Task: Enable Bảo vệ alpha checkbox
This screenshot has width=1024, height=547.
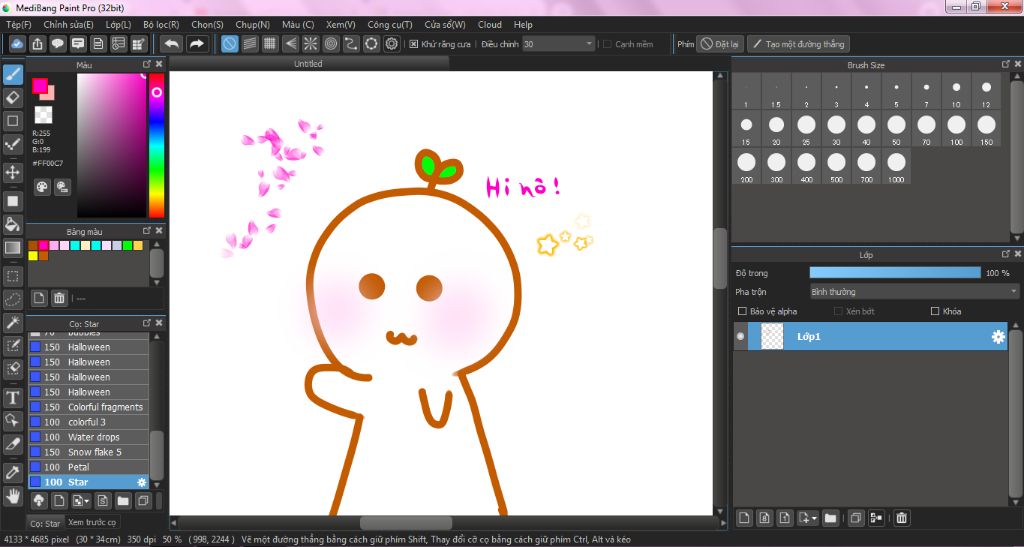Action: [x=742, y=311]
